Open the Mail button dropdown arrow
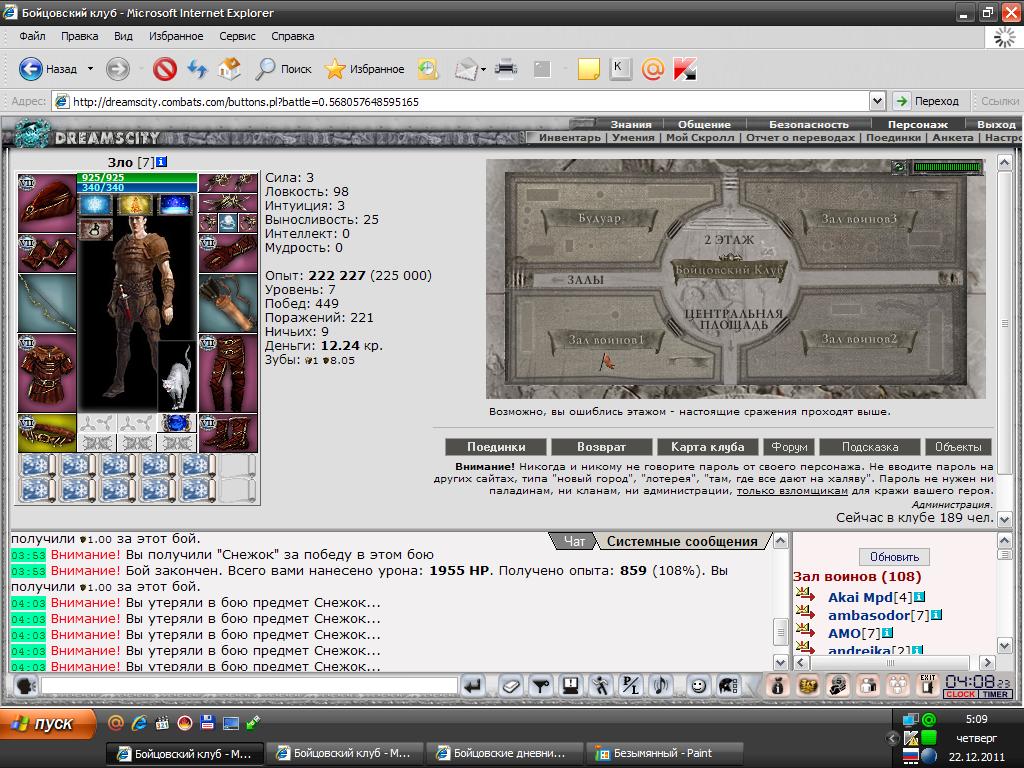1024x768 pixels. click(484, 69)
